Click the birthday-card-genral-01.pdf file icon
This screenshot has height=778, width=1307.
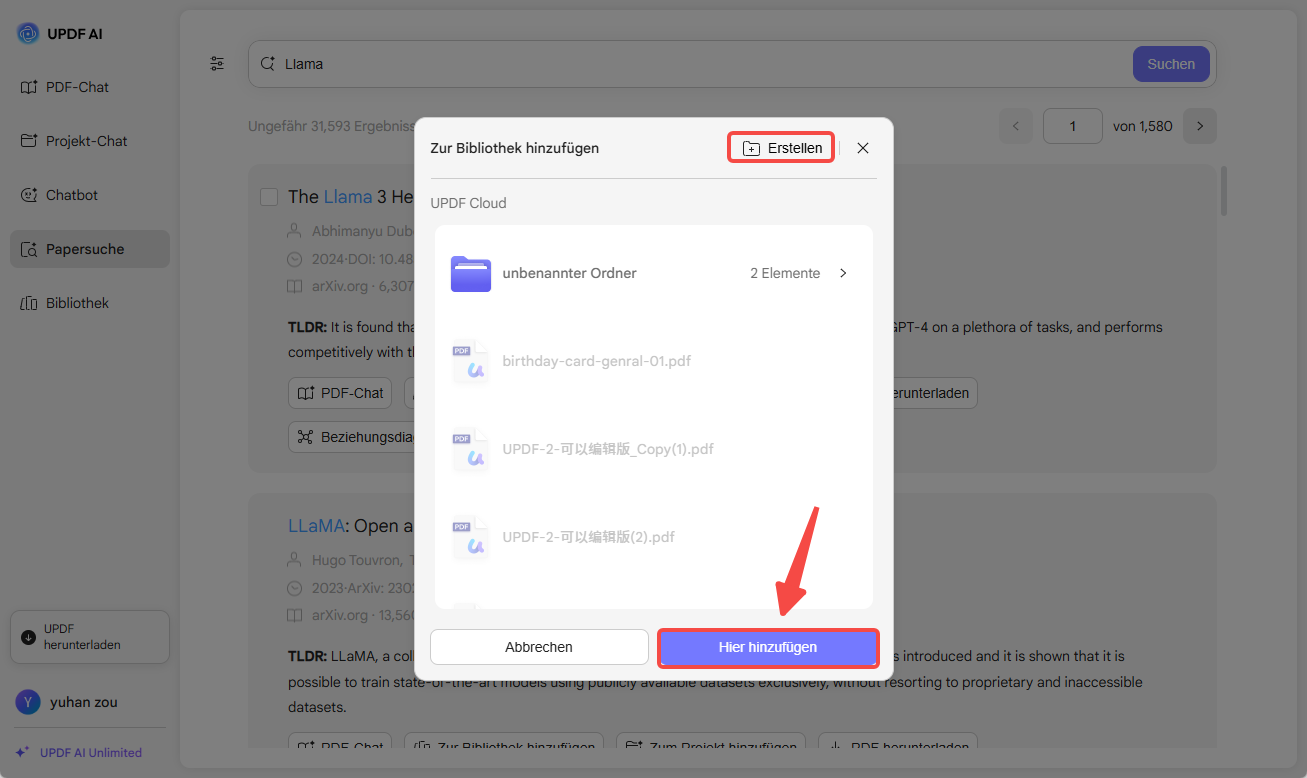pyautogui.click(x=471, y=362)
